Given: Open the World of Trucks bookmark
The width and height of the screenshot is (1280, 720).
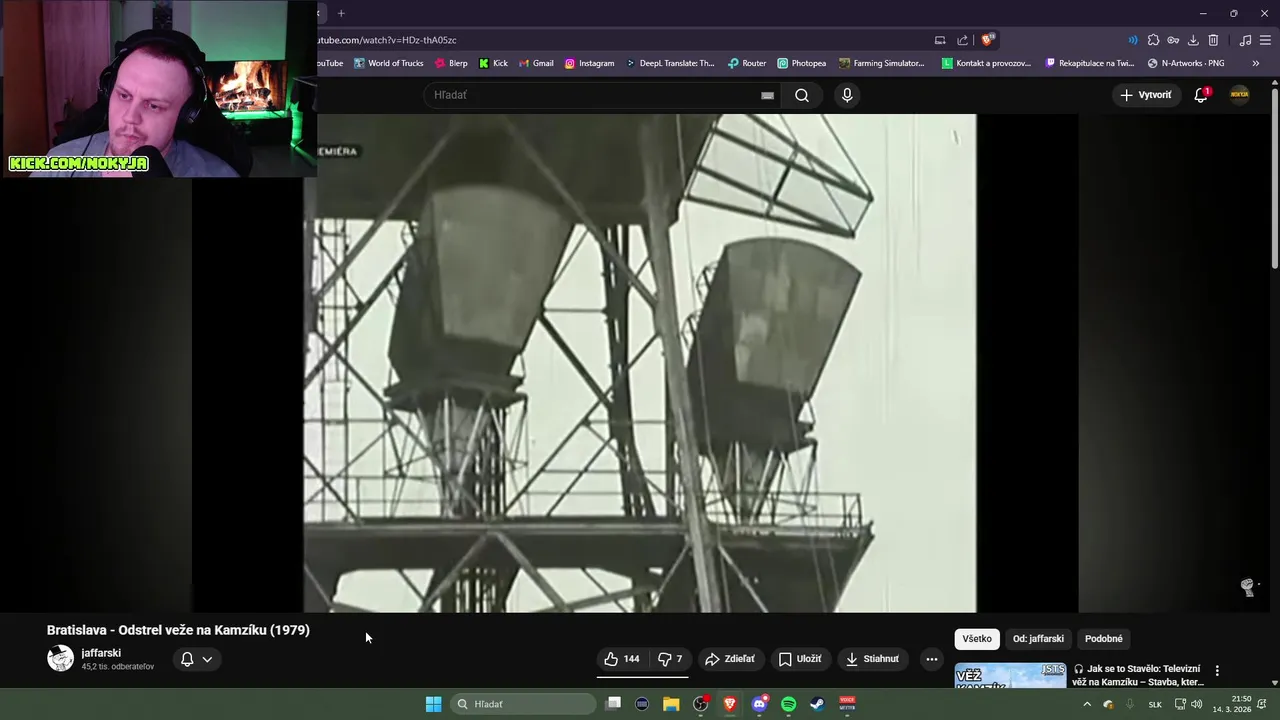Looking at the screenshot, I should [387, 63].
